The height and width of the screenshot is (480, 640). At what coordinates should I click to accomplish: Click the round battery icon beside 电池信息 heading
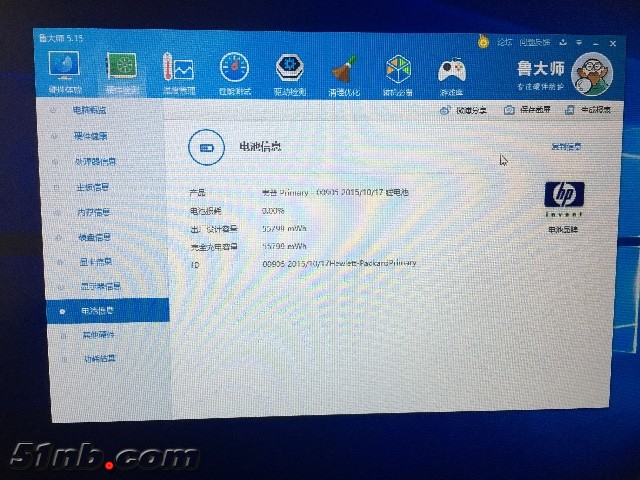click(x=207, y=147)
